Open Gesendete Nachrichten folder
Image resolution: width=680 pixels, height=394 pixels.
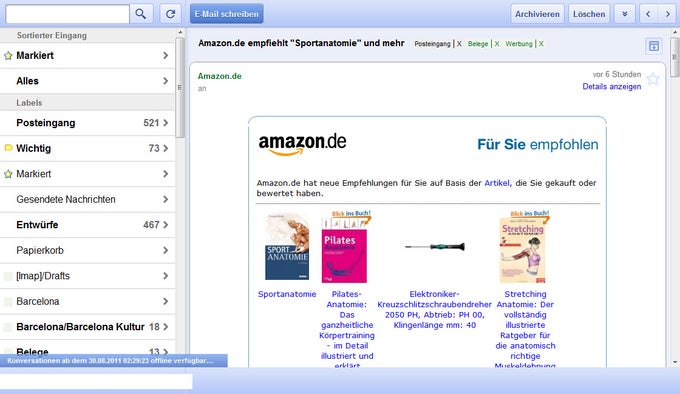tap(88, 199)
